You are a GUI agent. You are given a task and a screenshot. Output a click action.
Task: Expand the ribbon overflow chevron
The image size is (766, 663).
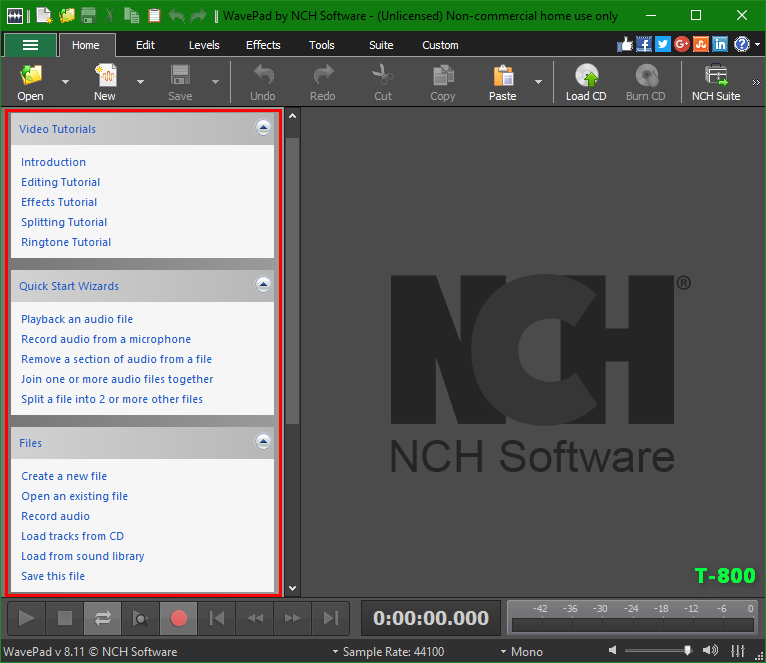tap(756, 82)
